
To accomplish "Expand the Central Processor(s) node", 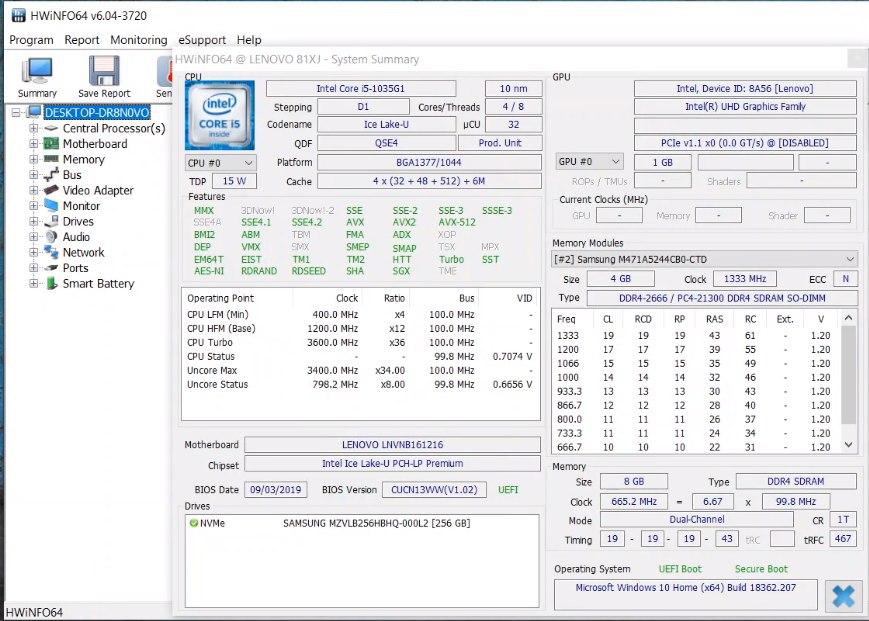I will (x=33, y=128).
